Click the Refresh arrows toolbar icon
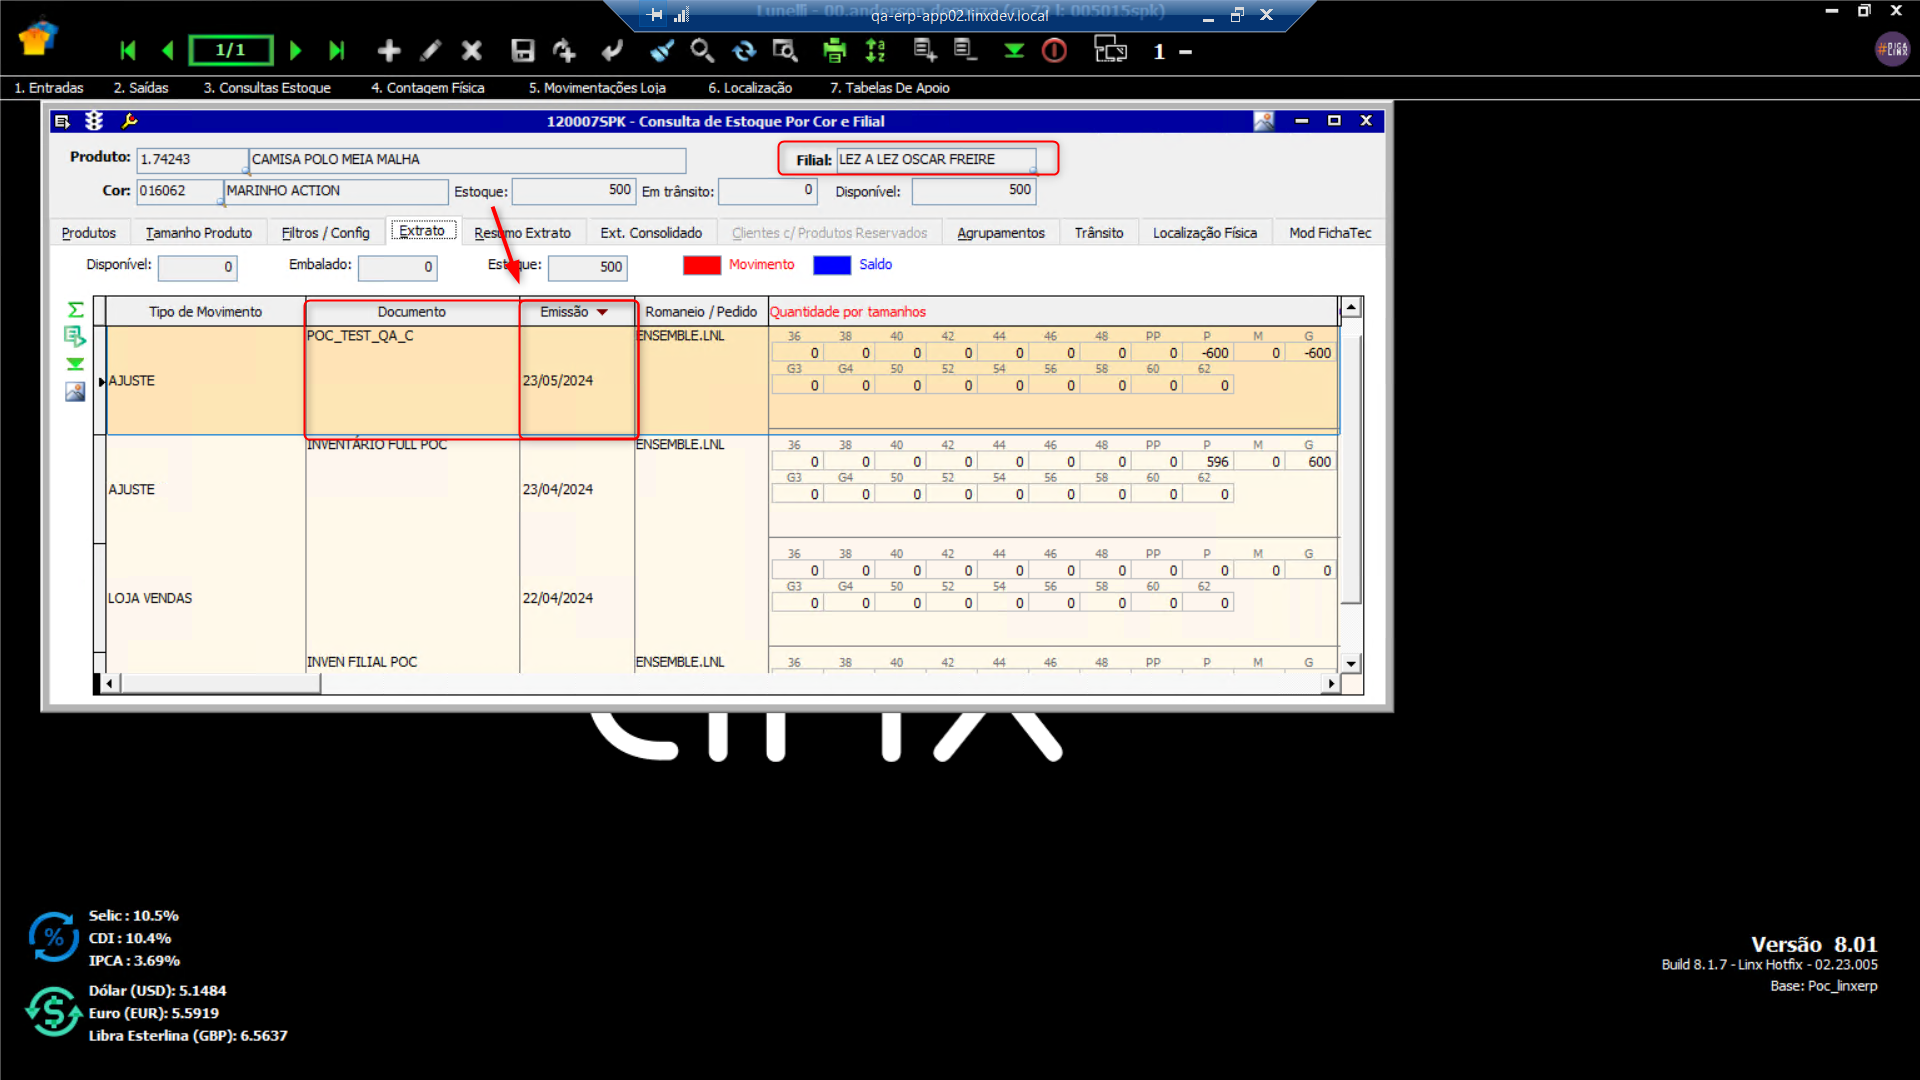This screenshot has width=1920, height=1080. pyautogui.click(x=744, y=51)
